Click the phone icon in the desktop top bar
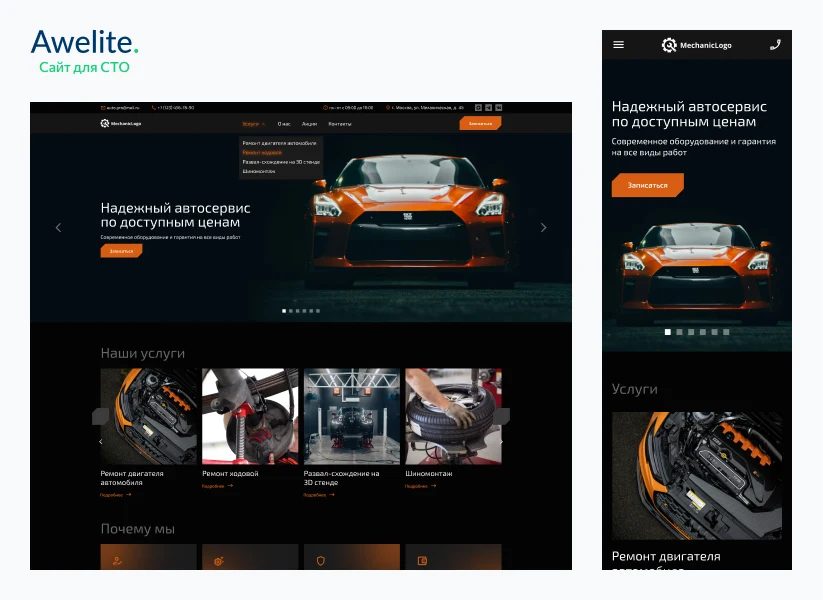The image size is (823, 600). (x=154, y=108)
